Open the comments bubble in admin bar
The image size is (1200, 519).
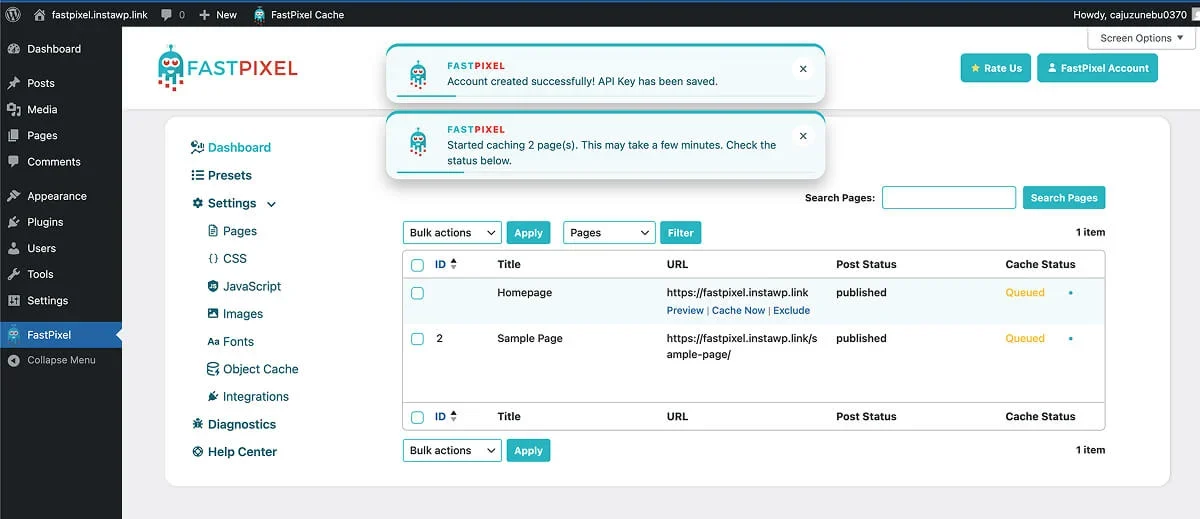(174, 14)
